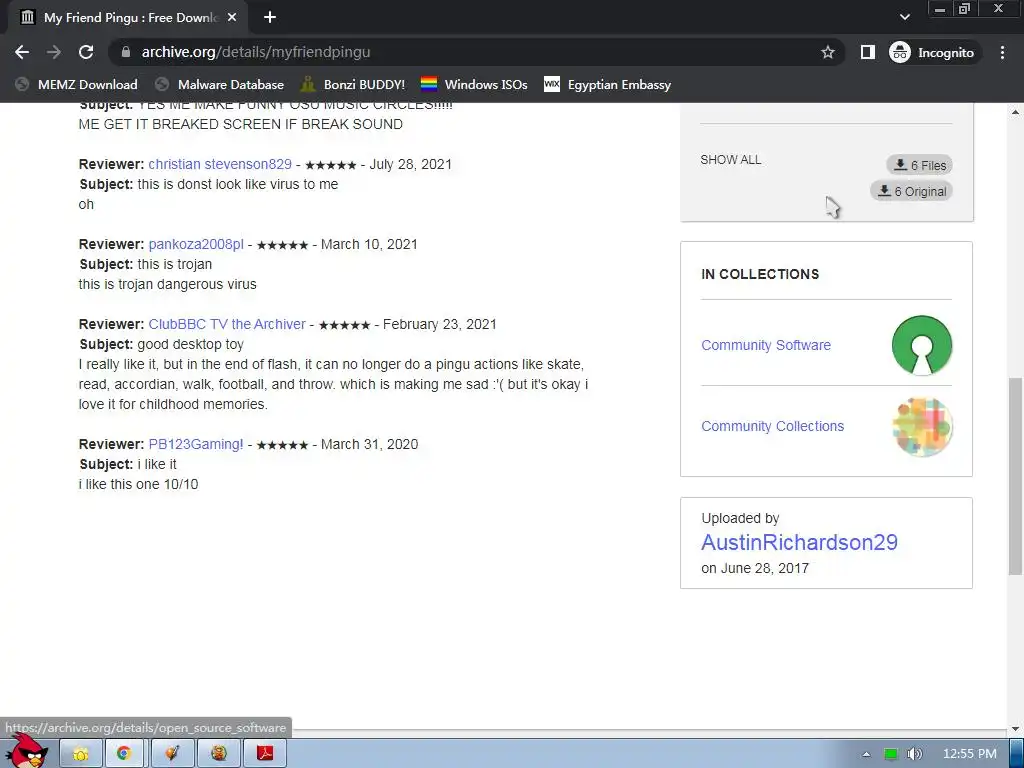Open the side panel icon
Screen dimensions: 1024x768
click(867, 52)
